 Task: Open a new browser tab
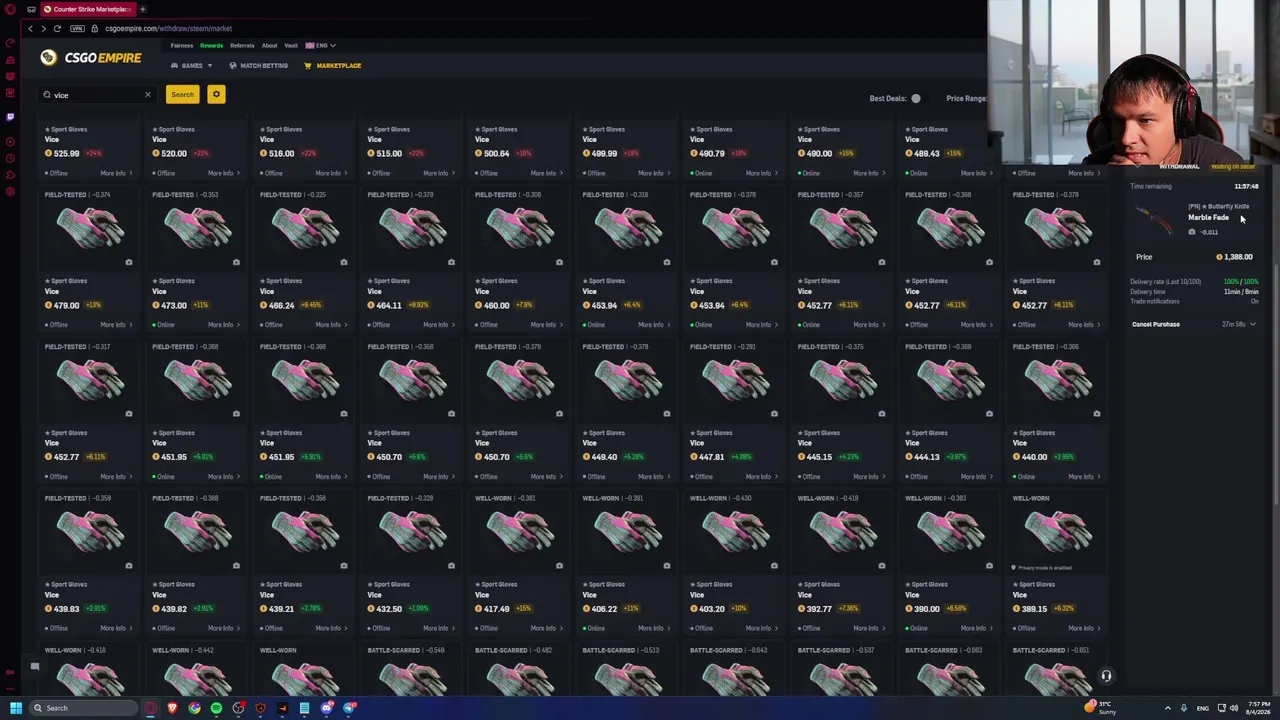click(x=142, y=9)
